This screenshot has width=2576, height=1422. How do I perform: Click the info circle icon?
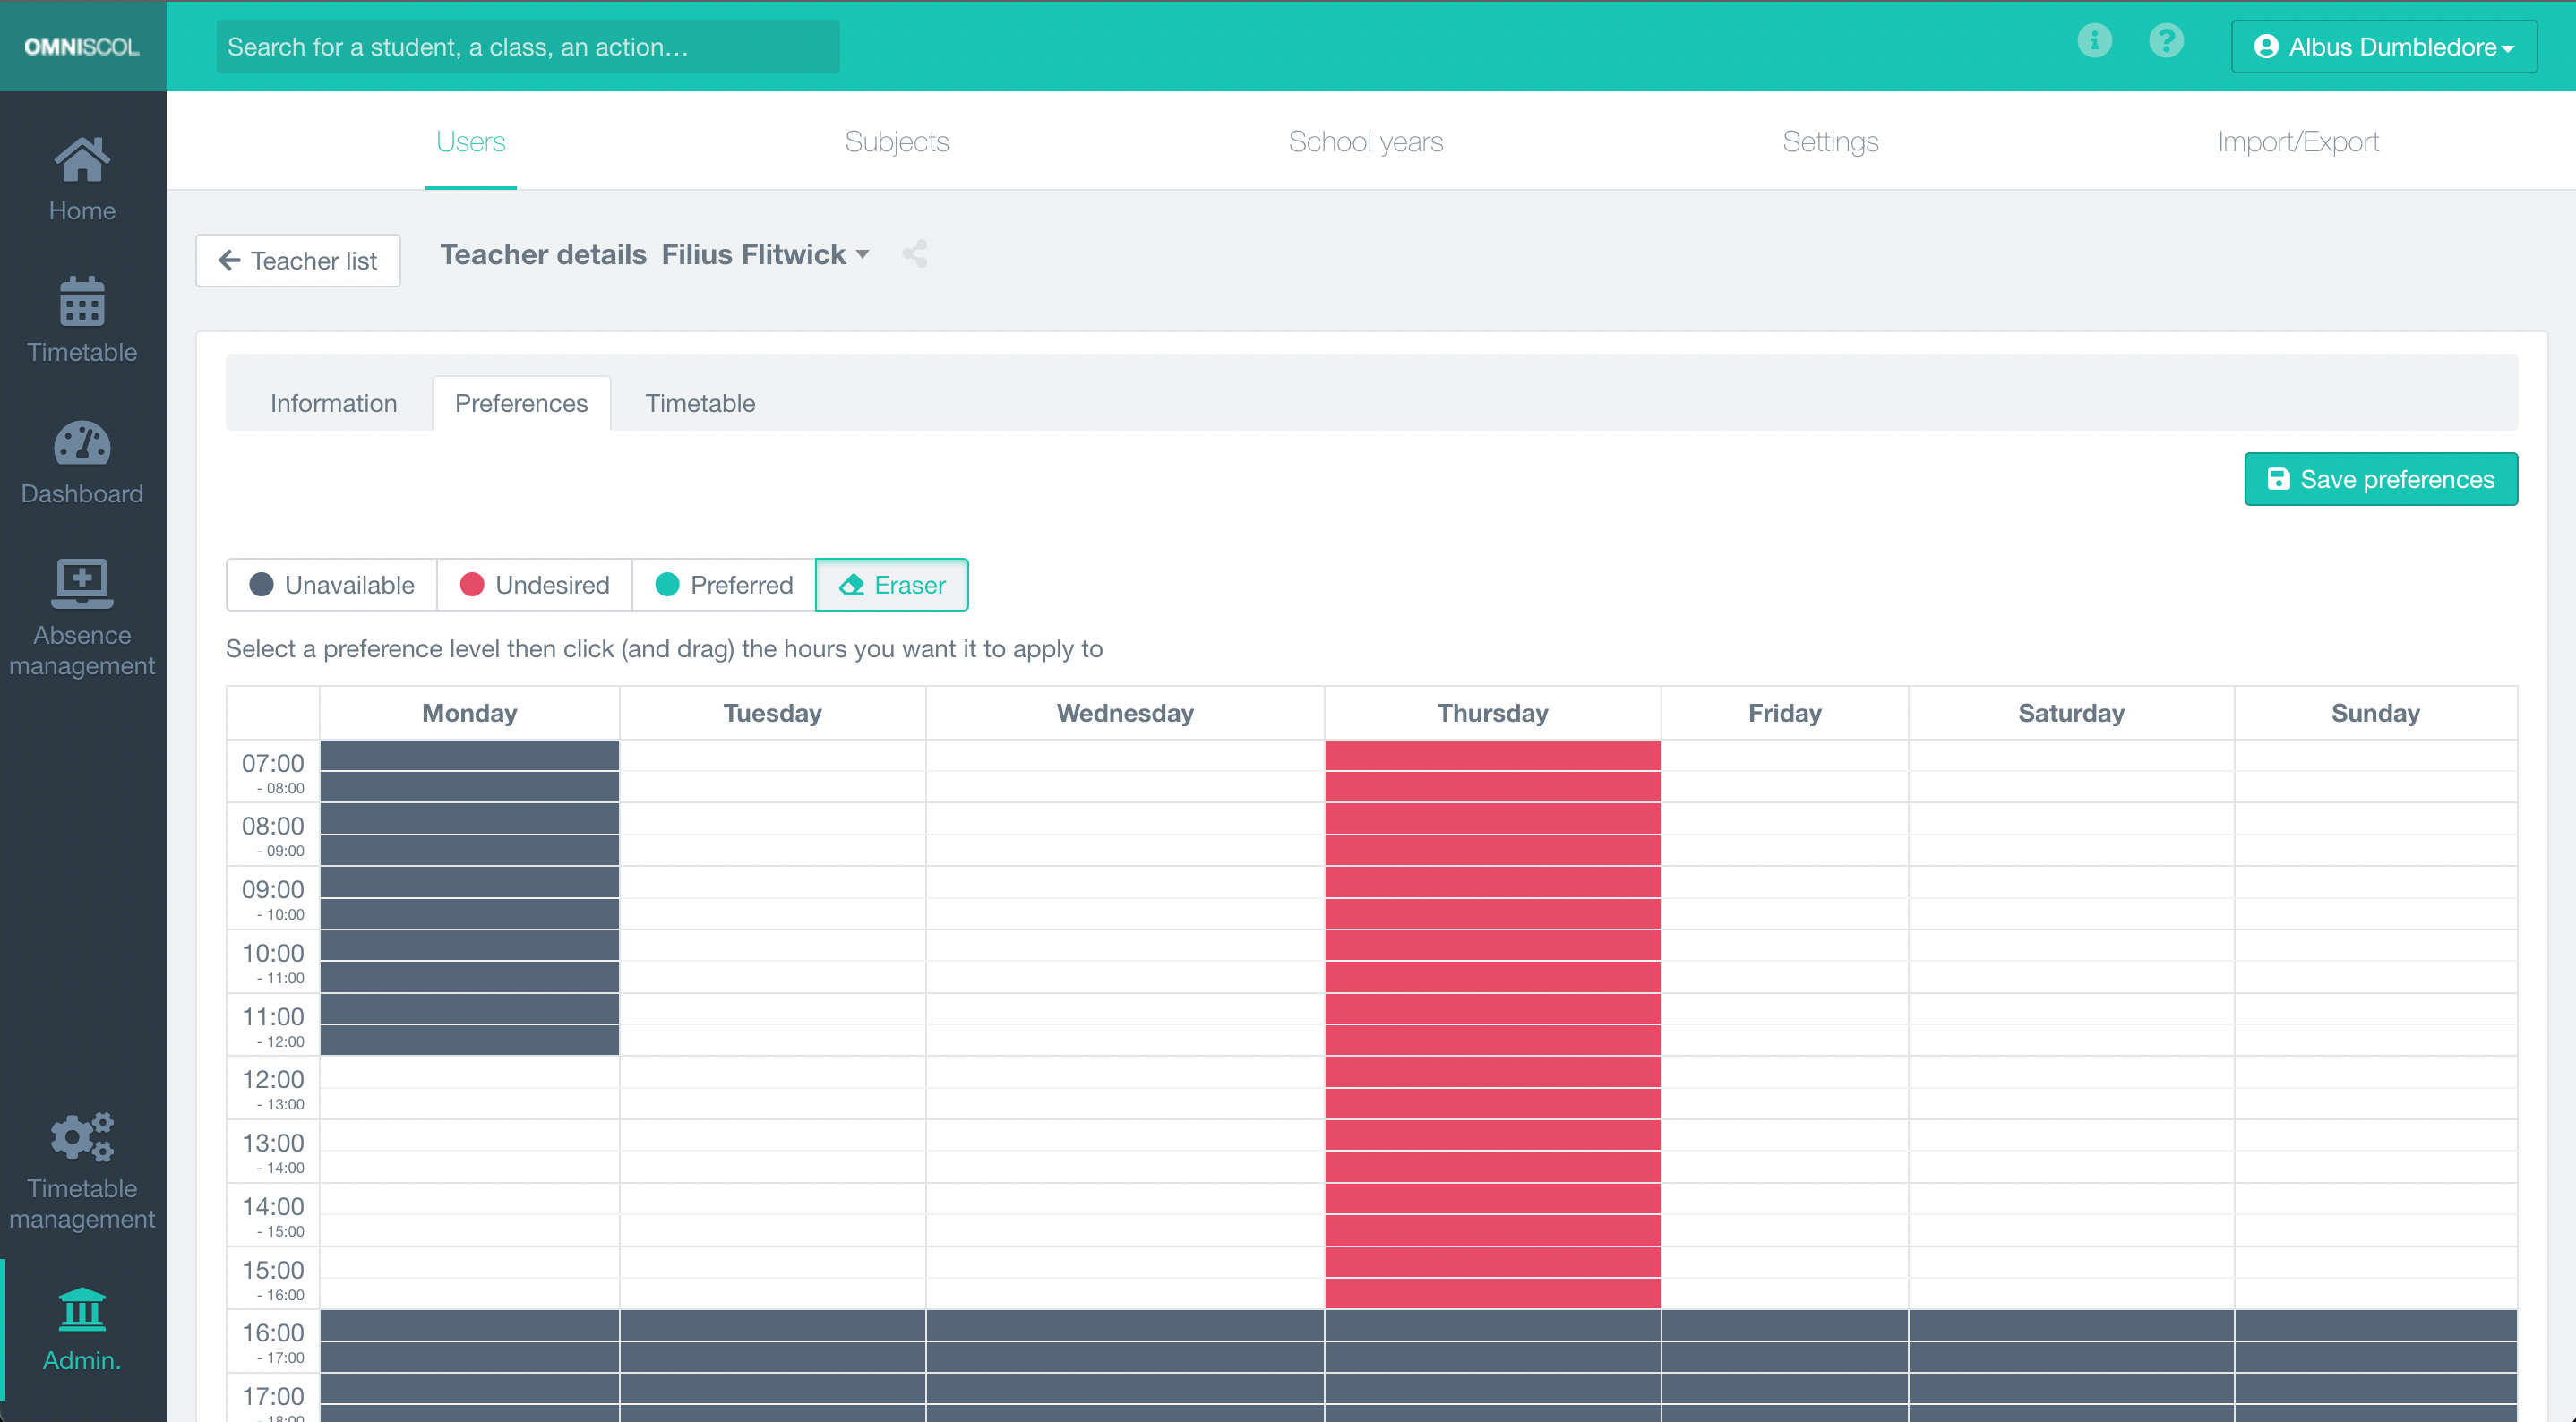point(2094,41)
